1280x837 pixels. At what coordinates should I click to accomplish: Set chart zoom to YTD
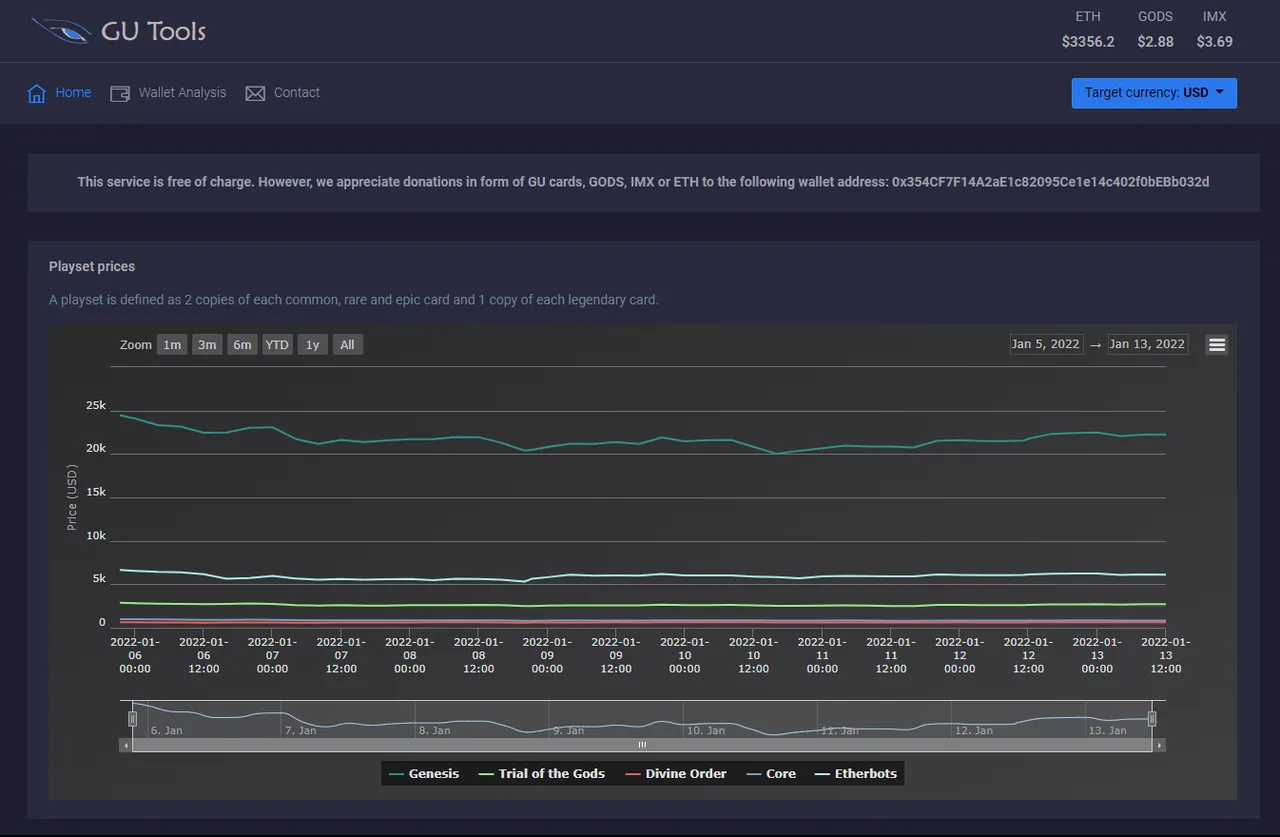click(x=277, y=345)
